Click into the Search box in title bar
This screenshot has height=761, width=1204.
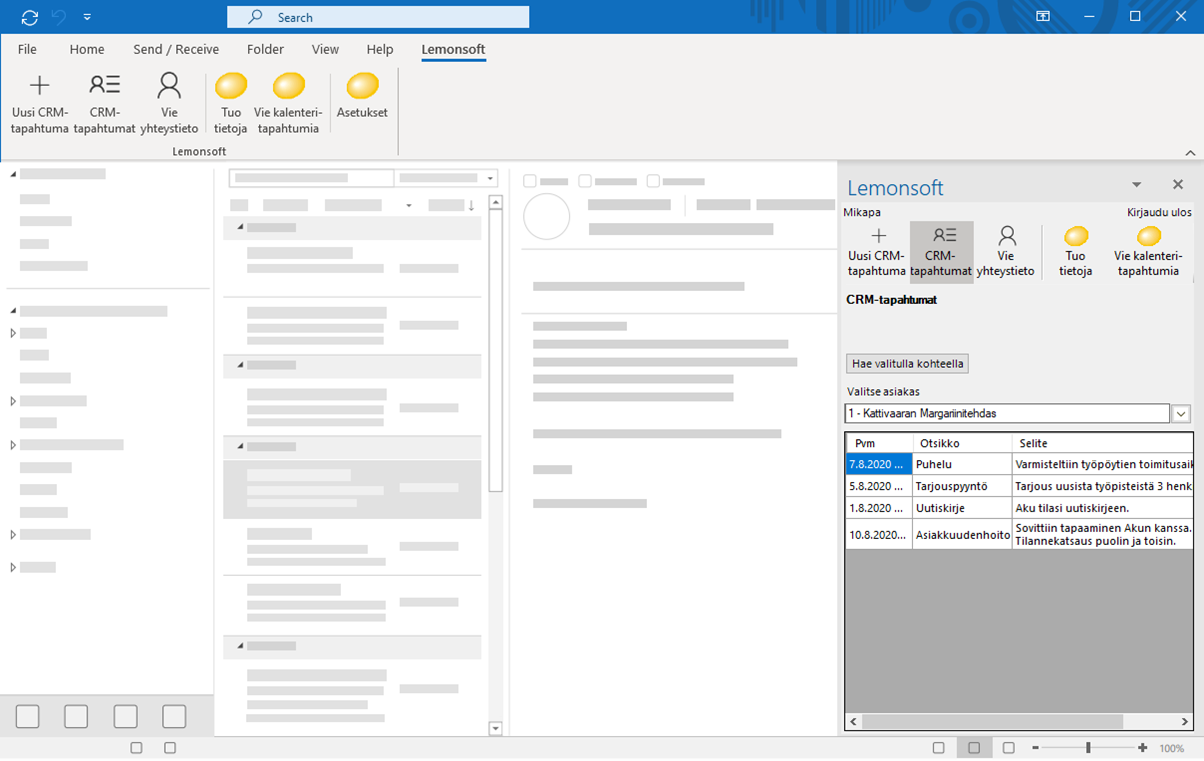pyautogui.click(x=378, y=17)
